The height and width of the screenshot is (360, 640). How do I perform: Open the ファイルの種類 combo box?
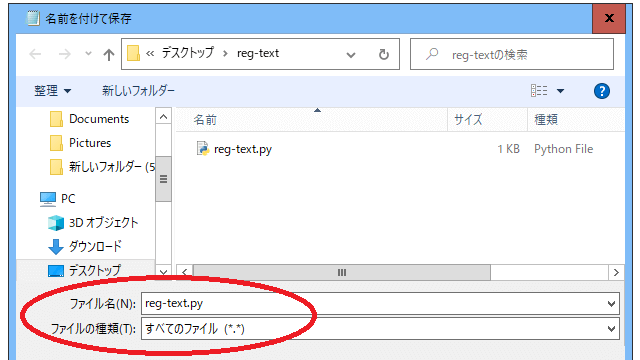380,329
